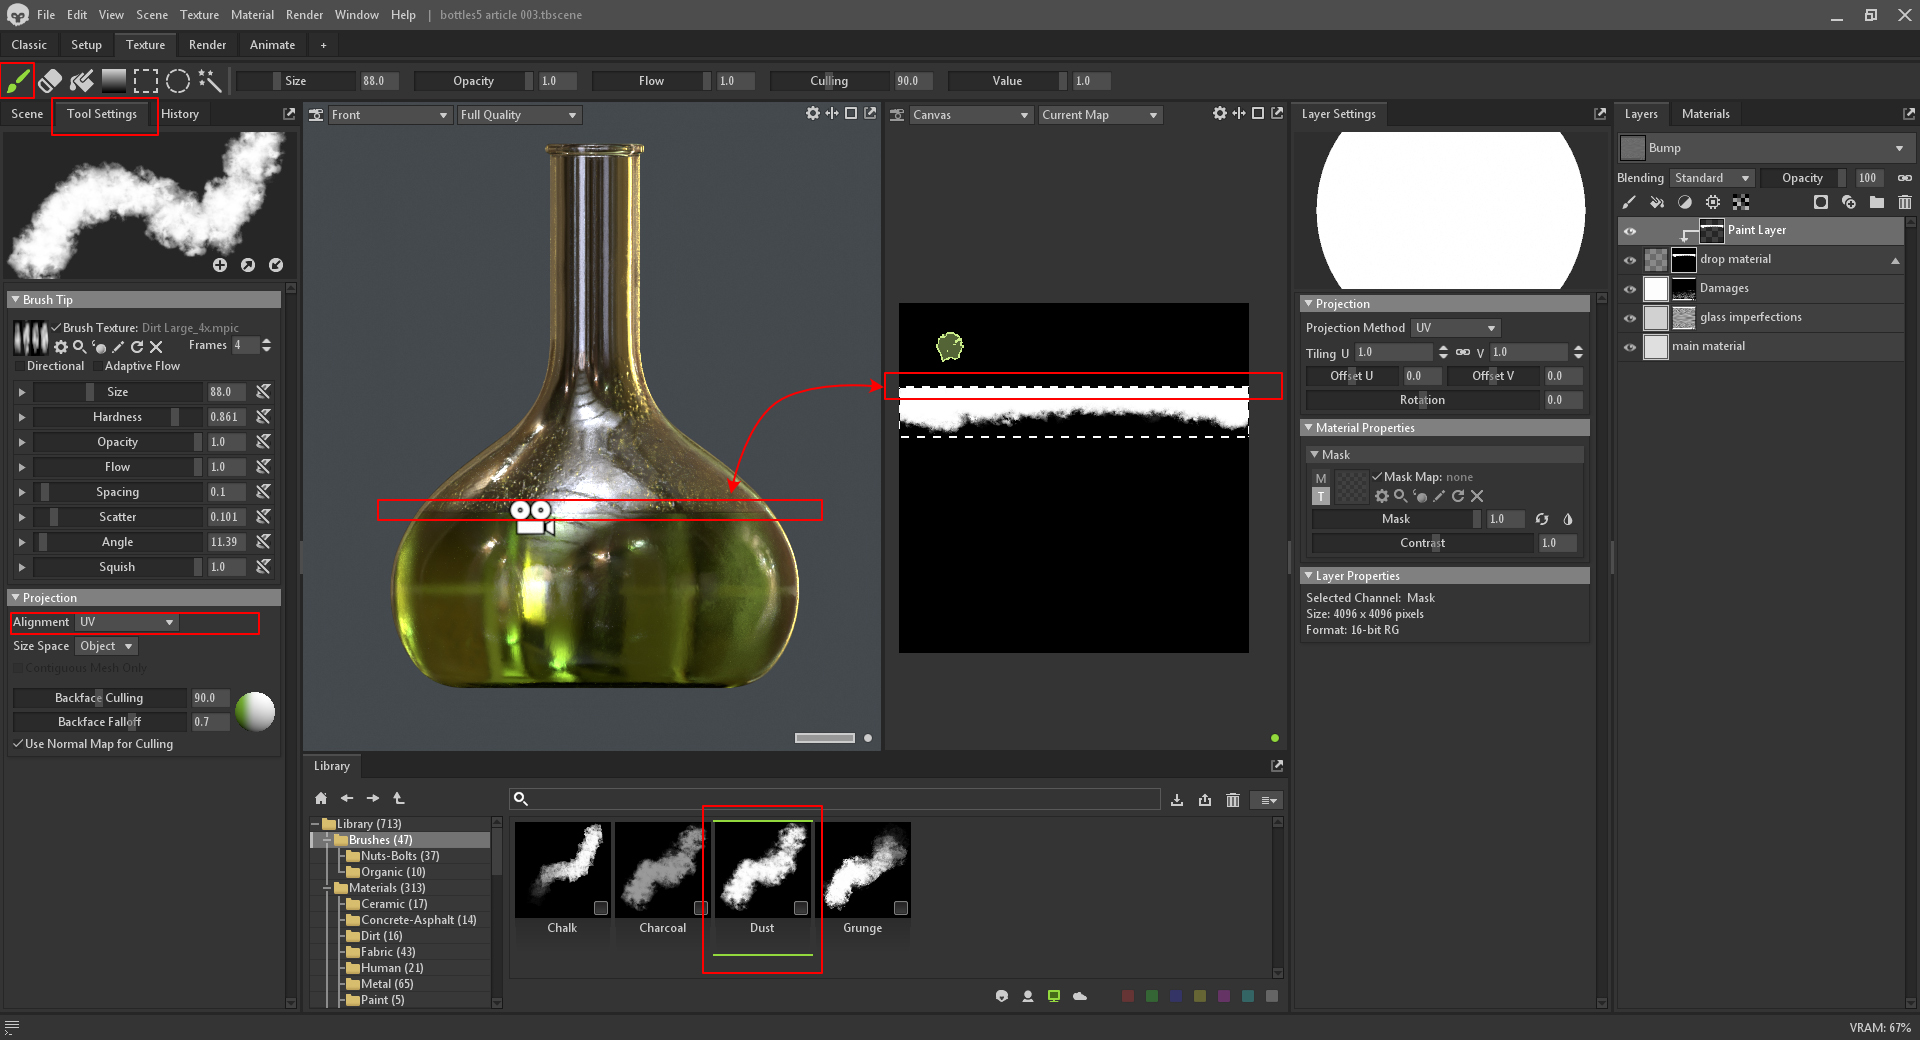The height and width of the screenshot is (1040, 1920).
Task: Select the drop material layer name
Action: point(1735,259)
